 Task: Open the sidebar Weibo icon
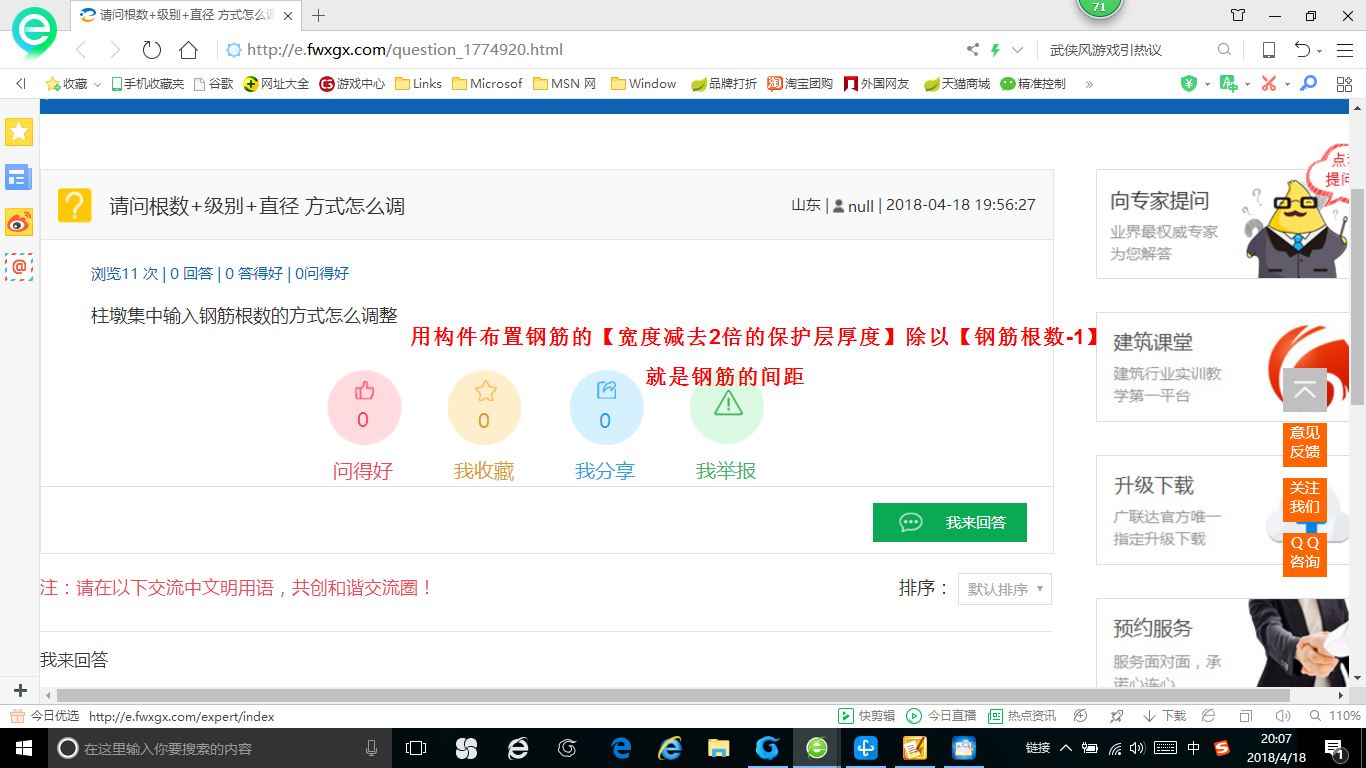click(x=19, y=222)
